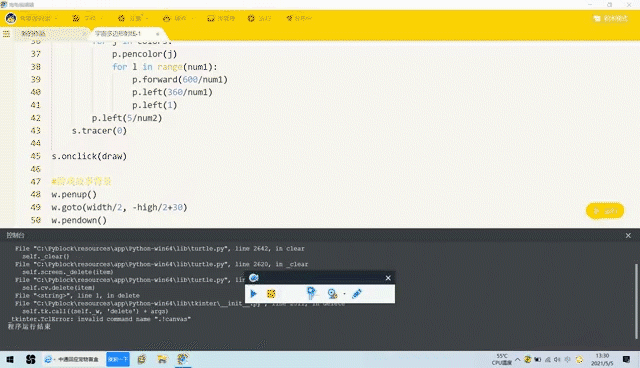Image resolution: width=640 pixels, height=368 pixels.
Task: Click the TclError message in console
Action: [x=99, y=319]
